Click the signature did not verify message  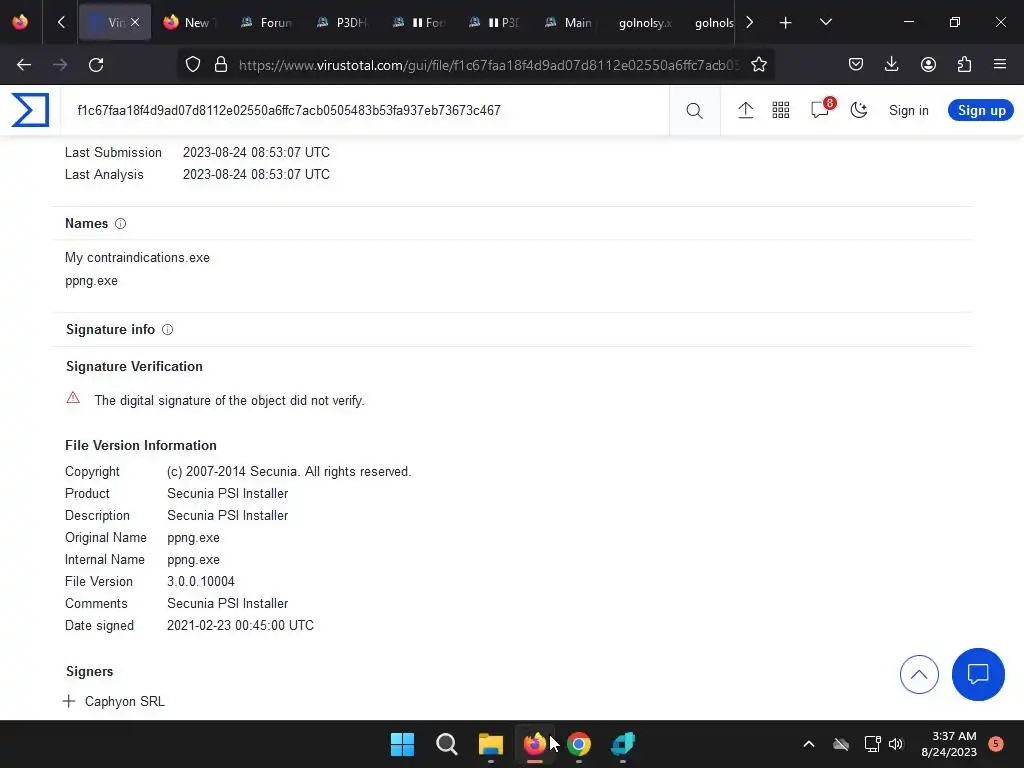[x=229, y=400]
